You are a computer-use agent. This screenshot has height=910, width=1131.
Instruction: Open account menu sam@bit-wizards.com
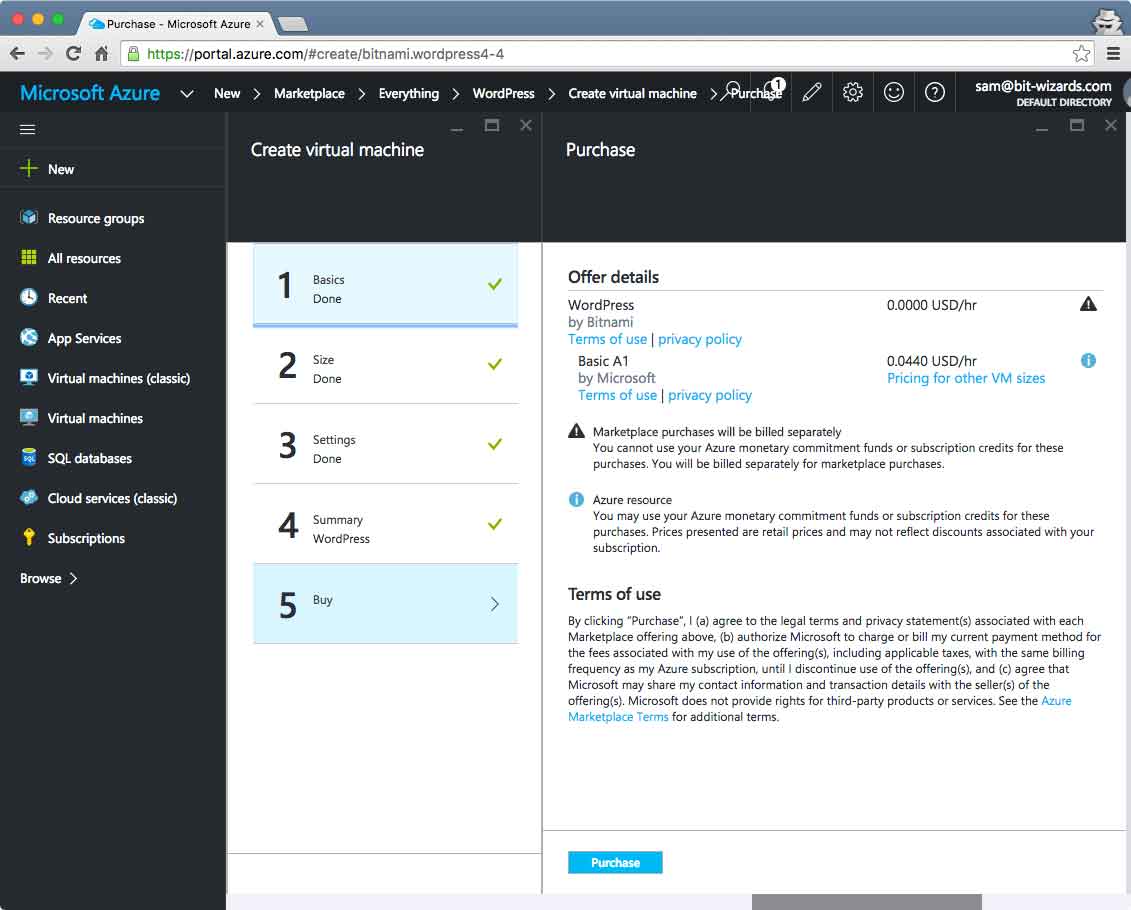tap(1042, 92)
